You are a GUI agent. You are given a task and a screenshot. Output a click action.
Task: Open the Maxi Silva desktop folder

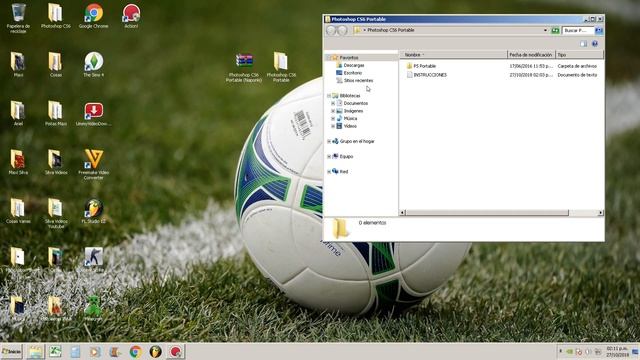pos(18,162)
